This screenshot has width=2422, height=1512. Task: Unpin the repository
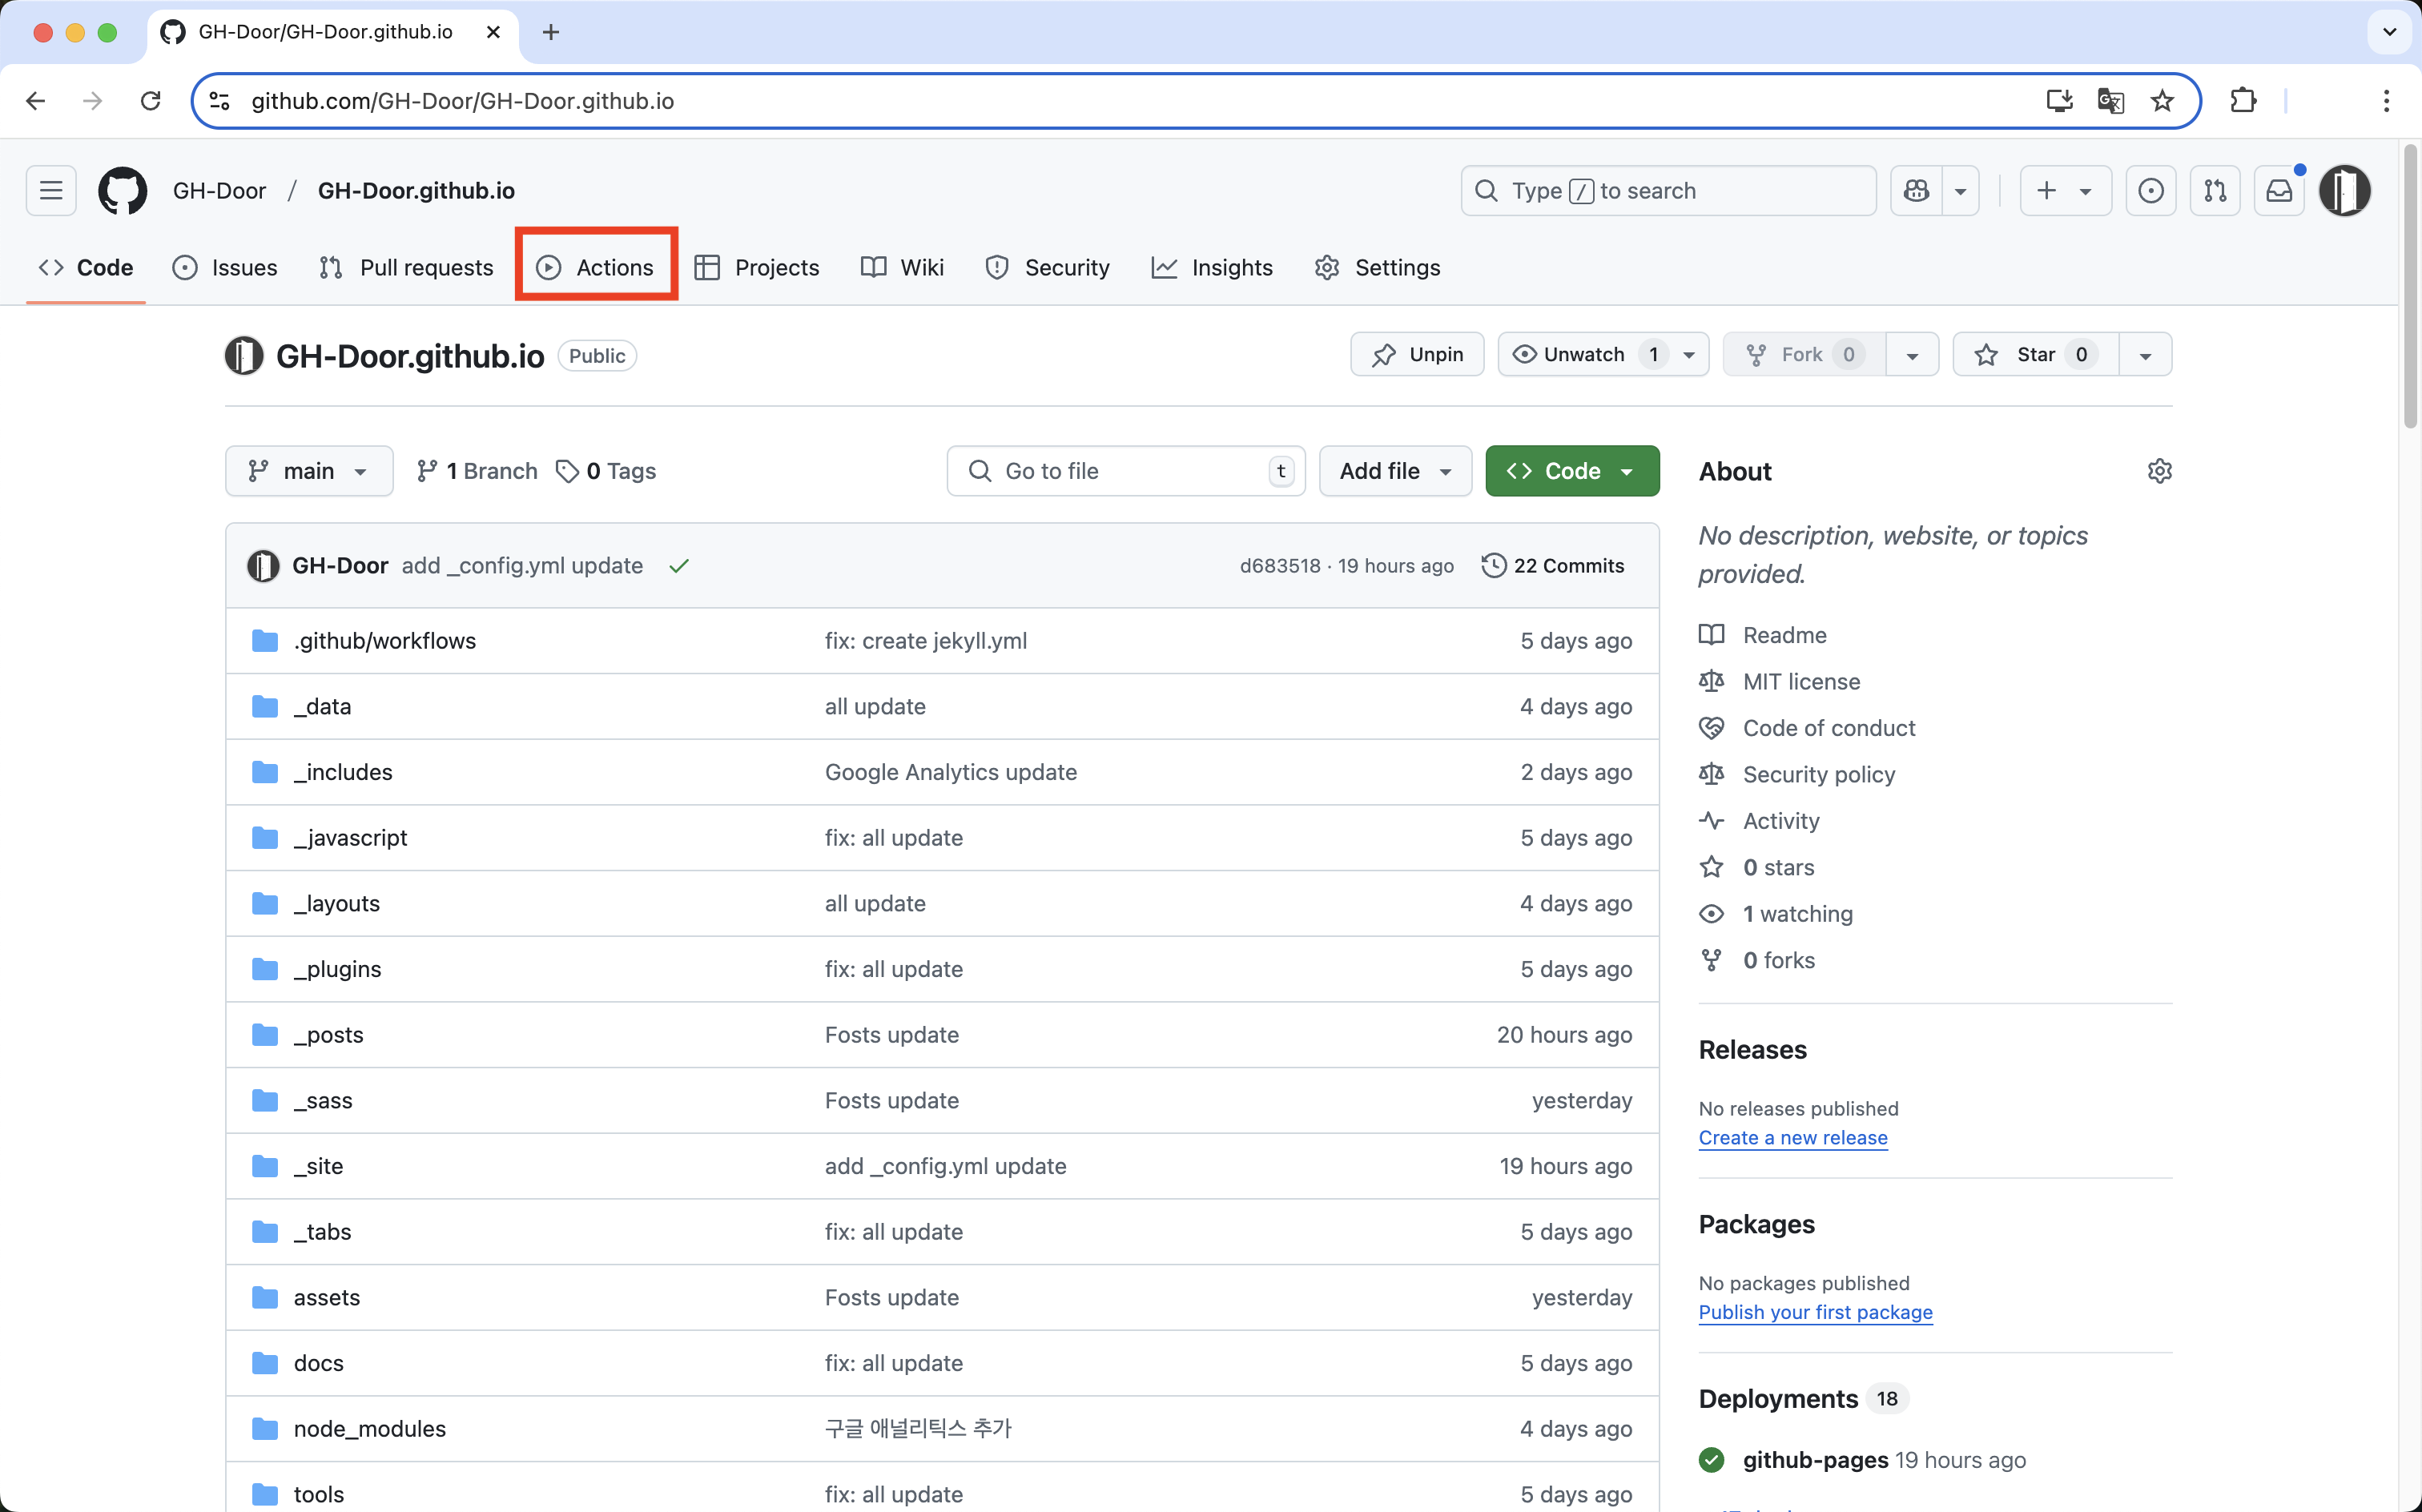[x=1417, y=354]
